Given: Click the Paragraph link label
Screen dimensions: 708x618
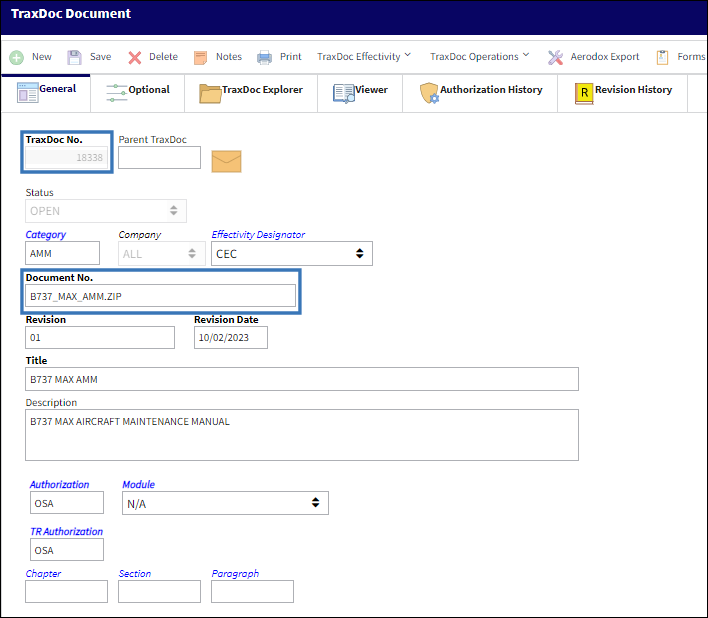Looking at the screenshot, I should [x=235, y=573].
